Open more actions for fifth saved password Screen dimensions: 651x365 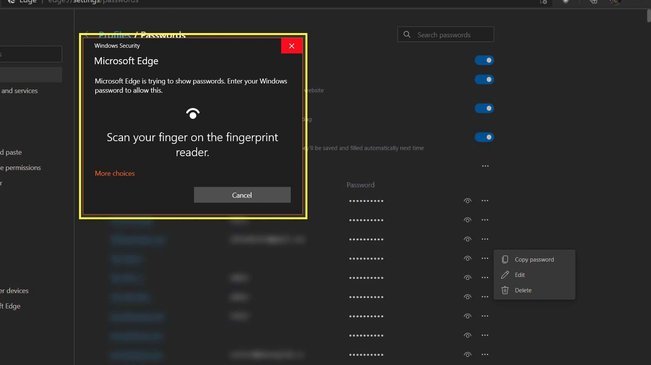click(485, 277)
